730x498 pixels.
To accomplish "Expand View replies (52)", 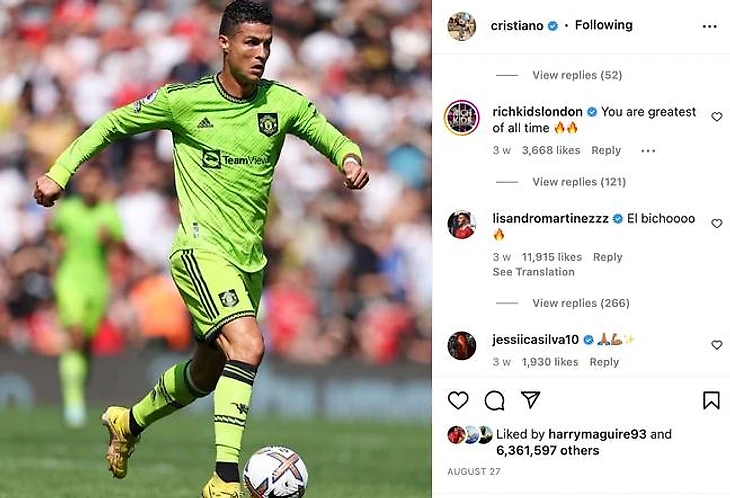I will pos(577,75).
